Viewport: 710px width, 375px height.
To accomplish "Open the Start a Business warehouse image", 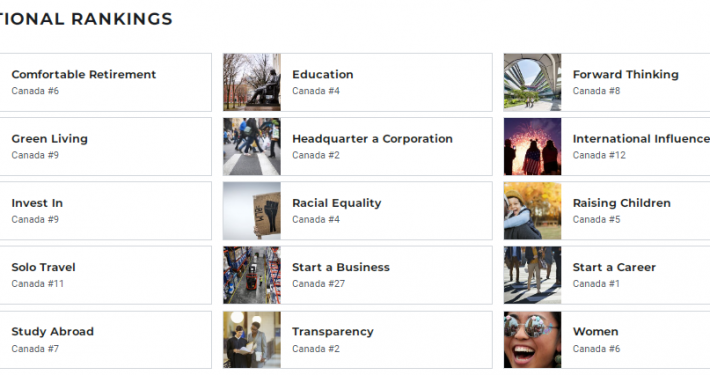I will pos(252,275).
